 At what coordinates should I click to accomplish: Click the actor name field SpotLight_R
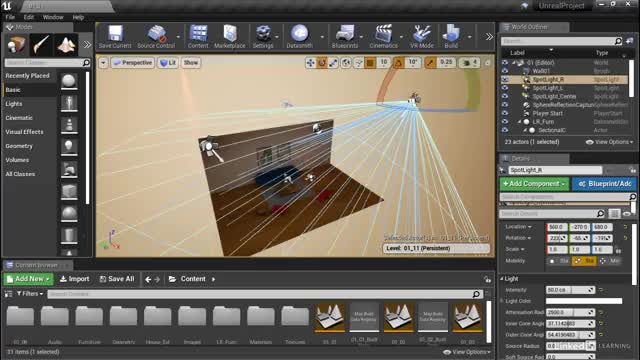(555, 170)
